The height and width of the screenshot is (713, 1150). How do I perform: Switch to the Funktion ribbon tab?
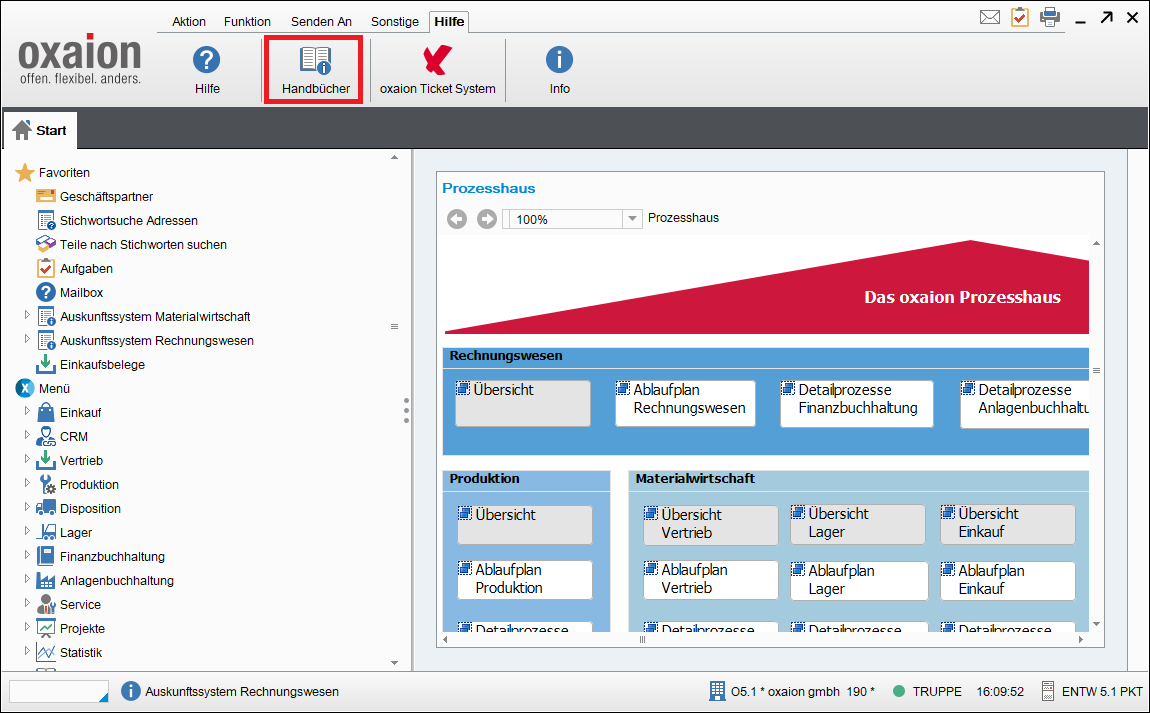(247, 22)
